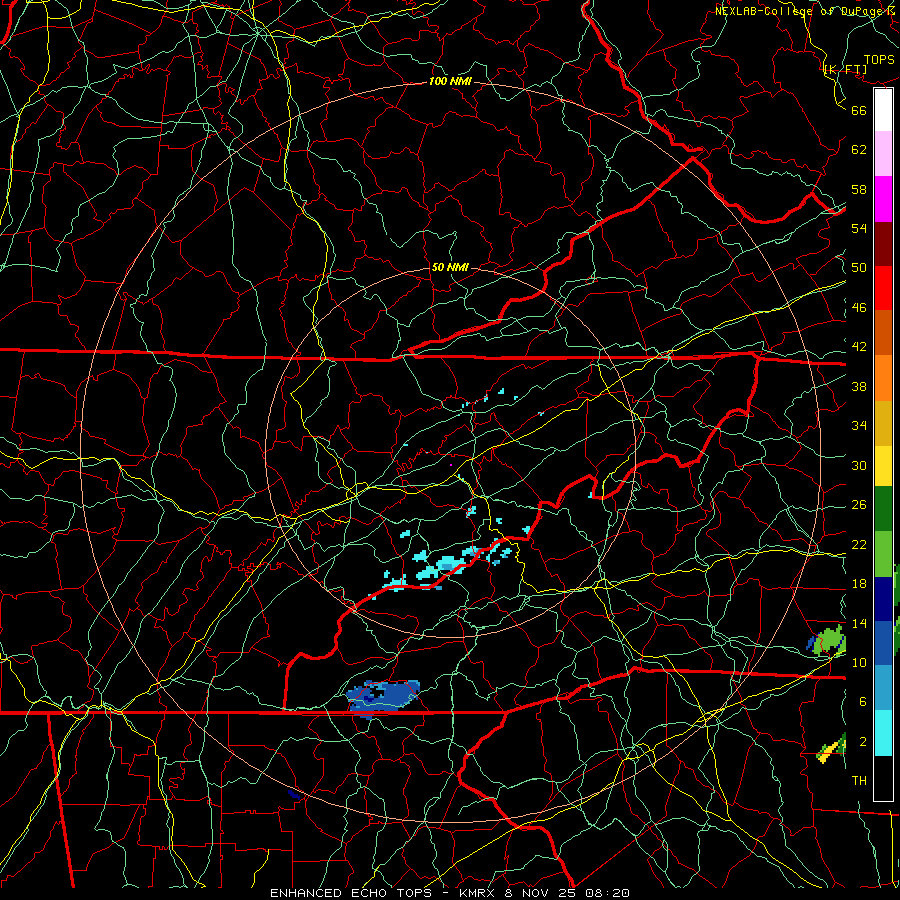Click the small navy echo in the southwest
This screenshot has width=900, height=900.
pos(294,794)
